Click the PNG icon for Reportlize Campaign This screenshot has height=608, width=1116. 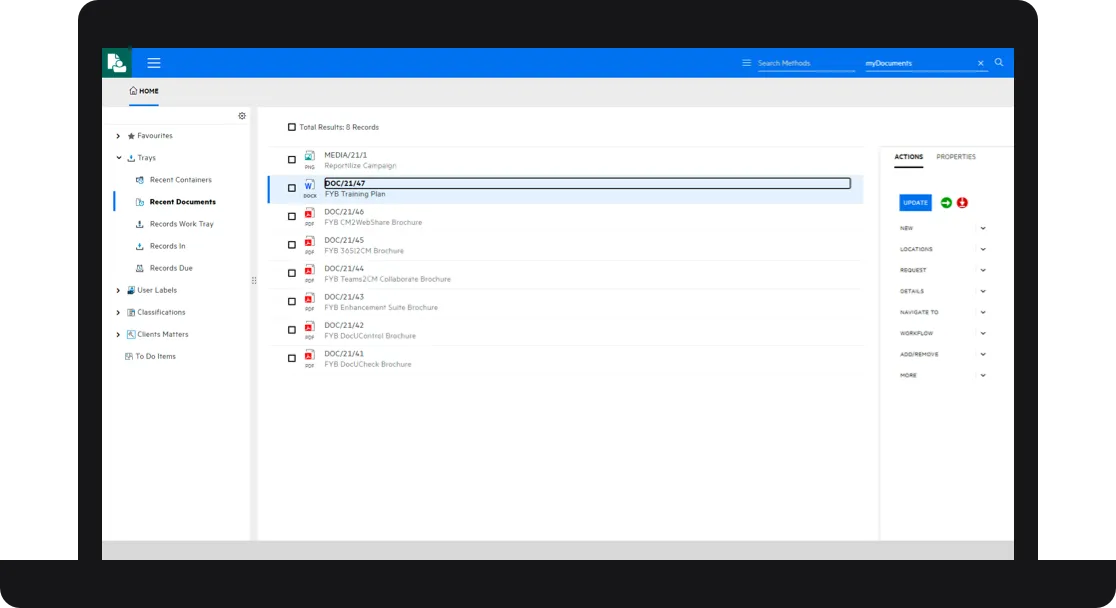coord(310,159)
